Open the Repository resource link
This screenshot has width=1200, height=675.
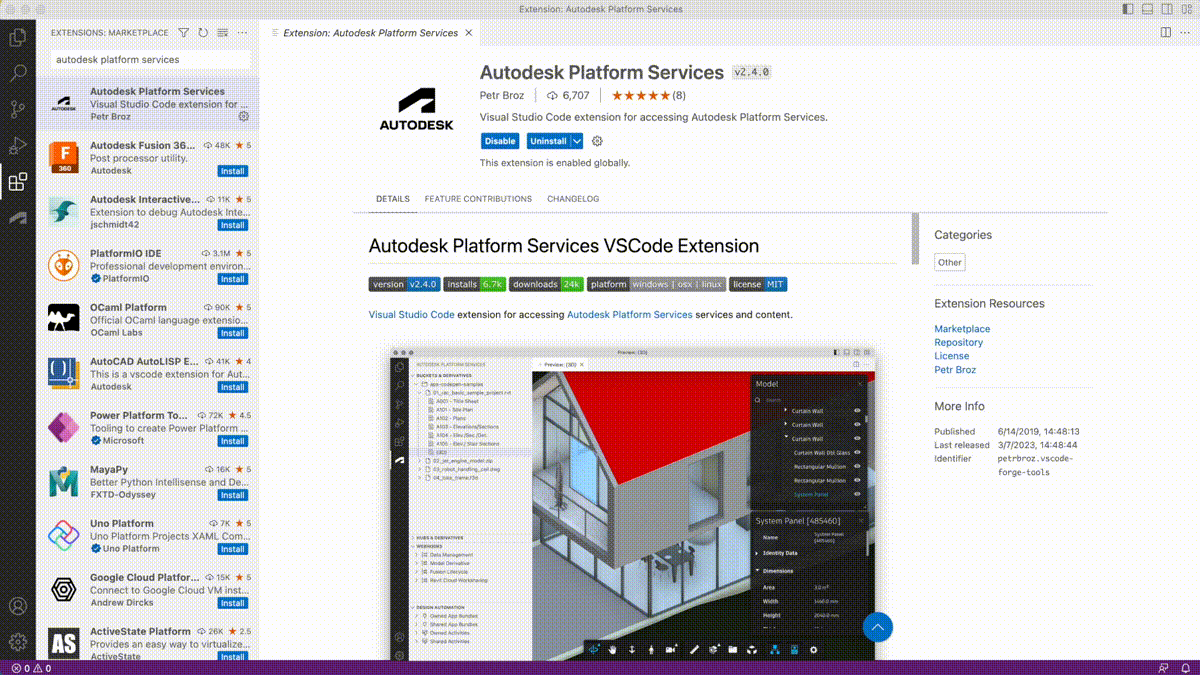click(x=958, y=342)
